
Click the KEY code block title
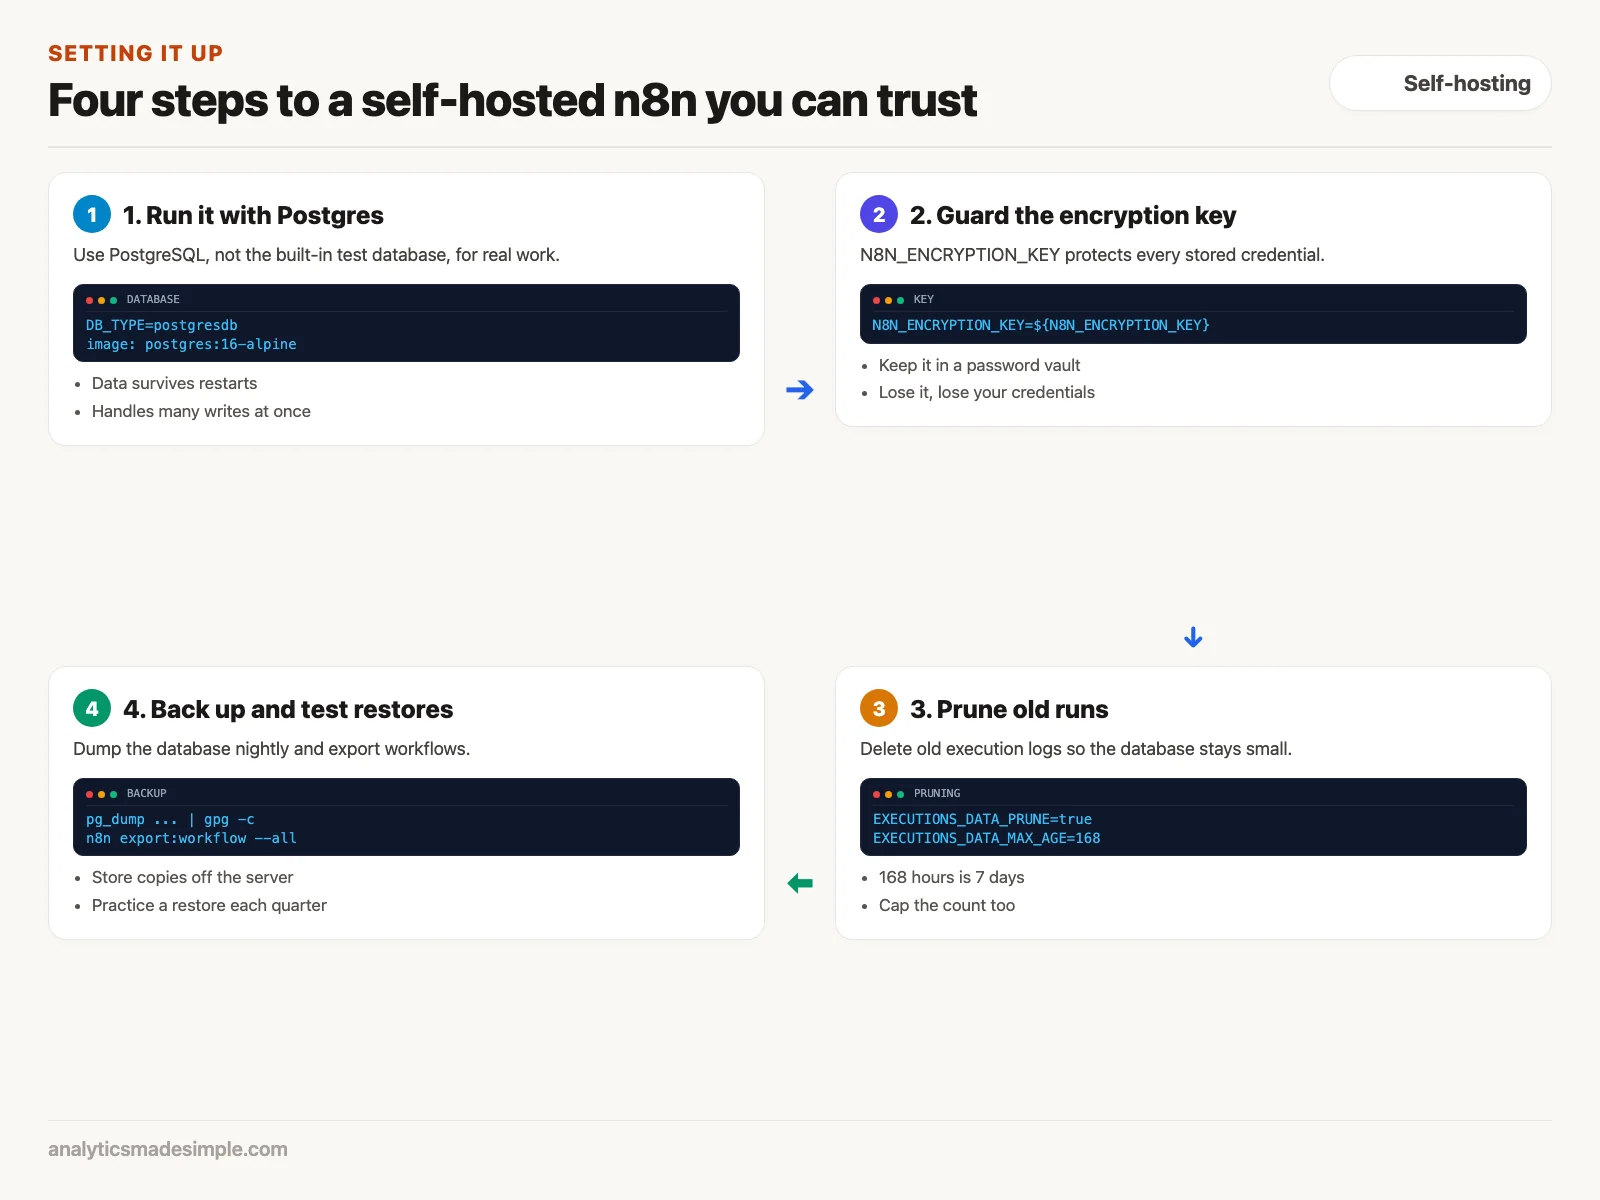pos(924,299)
